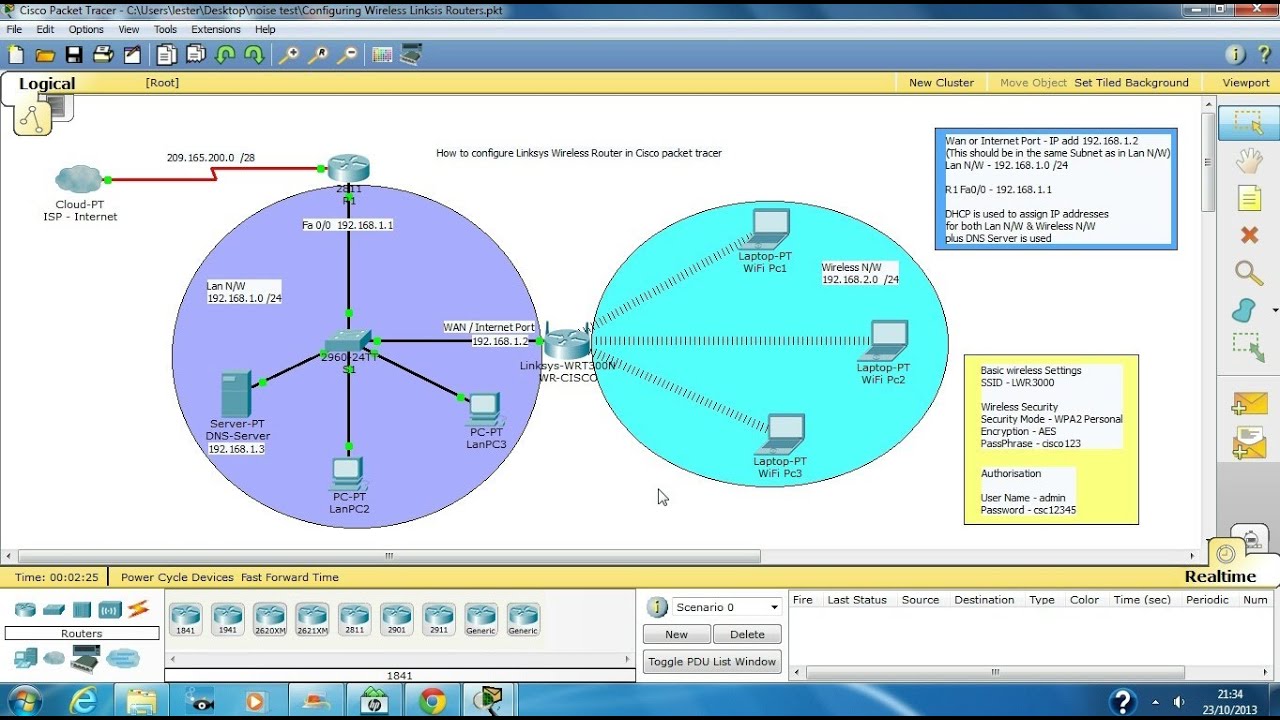Screen dimensions: 1280x720
Task: Print using the printer toolbar icon
Action: pos(103,55)
